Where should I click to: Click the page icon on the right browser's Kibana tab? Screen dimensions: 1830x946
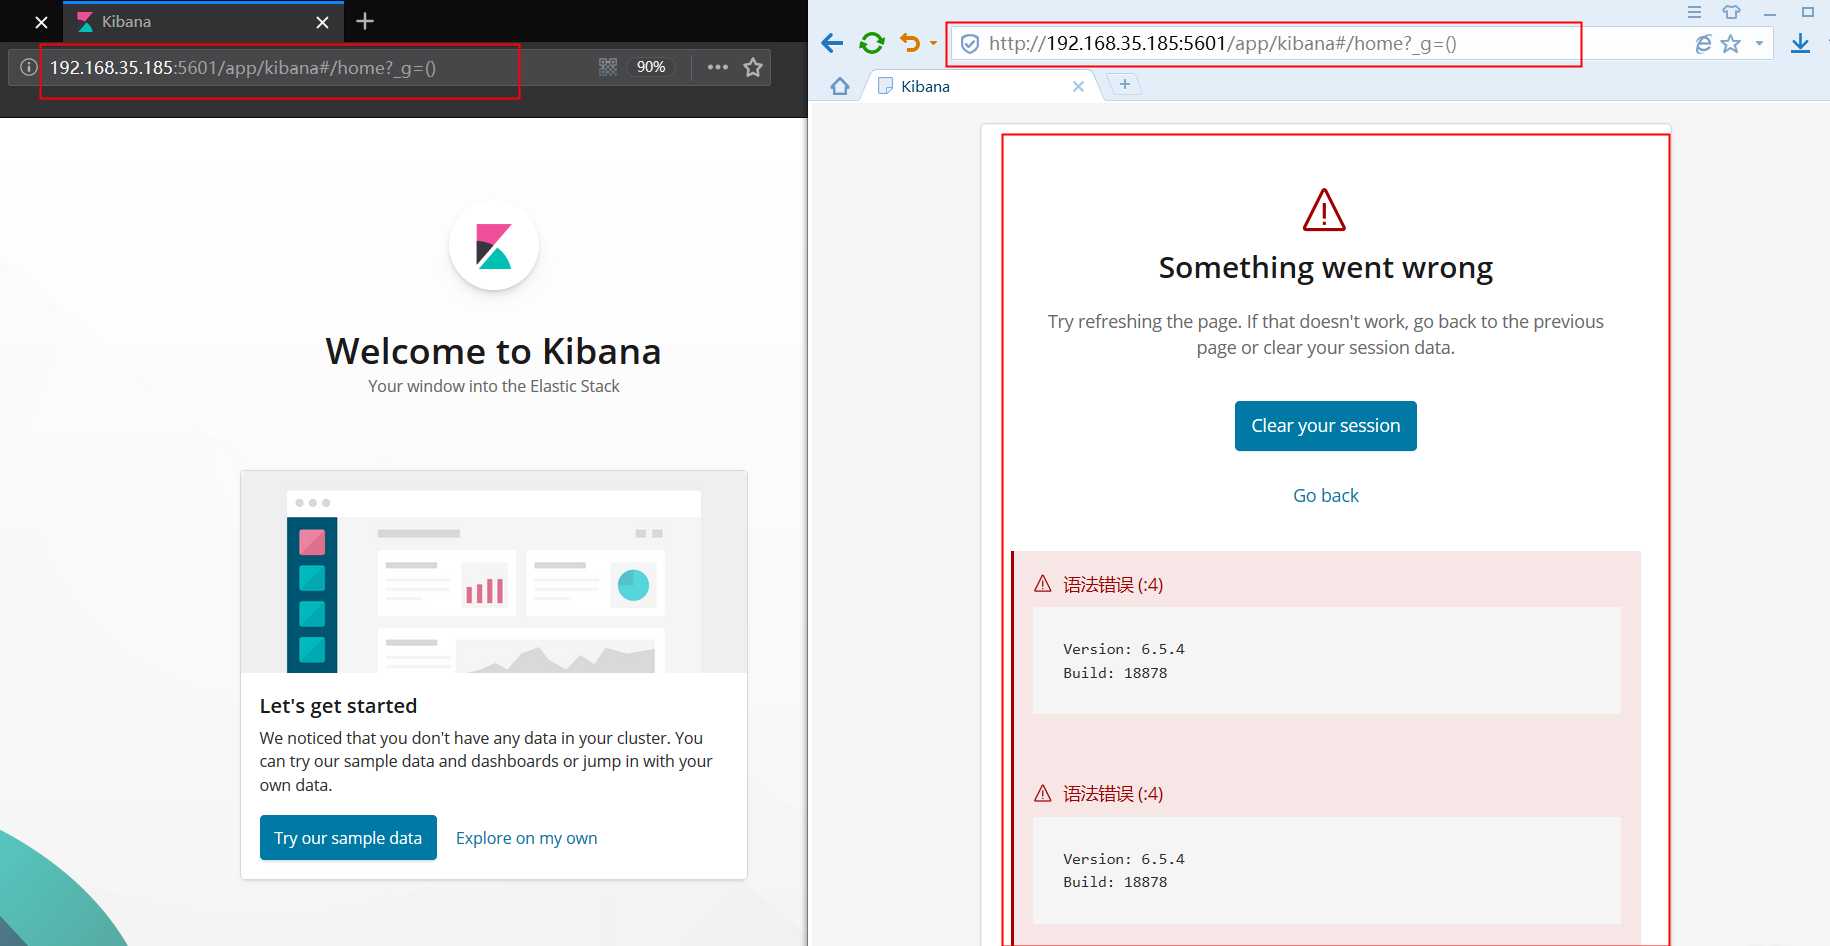tap(885, 86)
